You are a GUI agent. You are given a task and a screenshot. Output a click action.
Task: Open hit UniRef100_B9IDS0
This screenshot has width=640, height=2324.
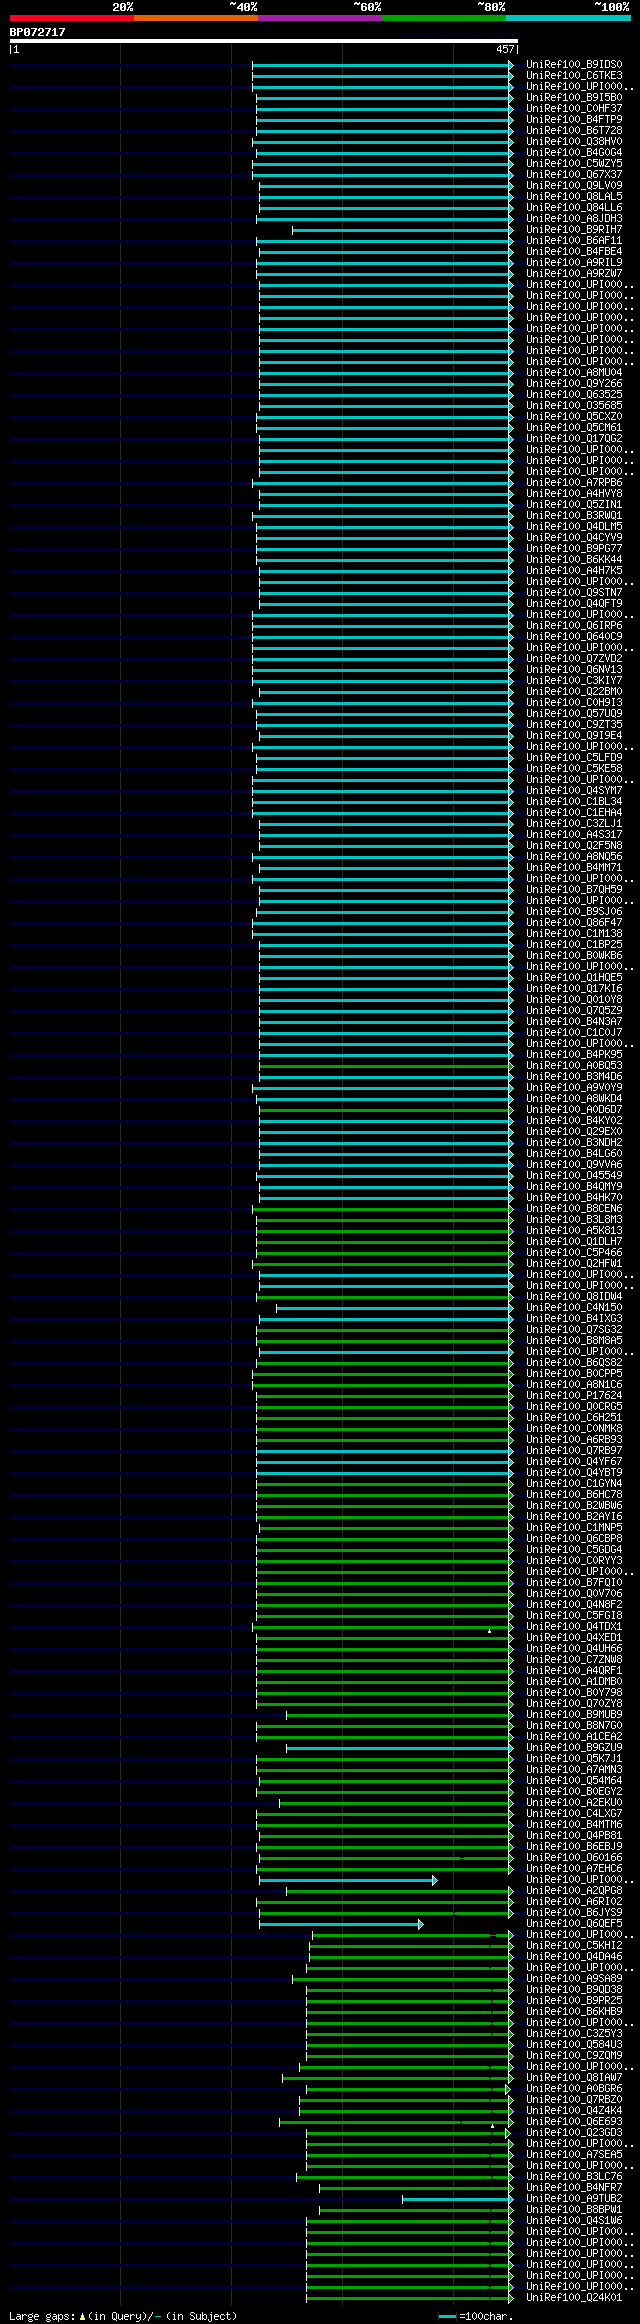pos(574,65)
